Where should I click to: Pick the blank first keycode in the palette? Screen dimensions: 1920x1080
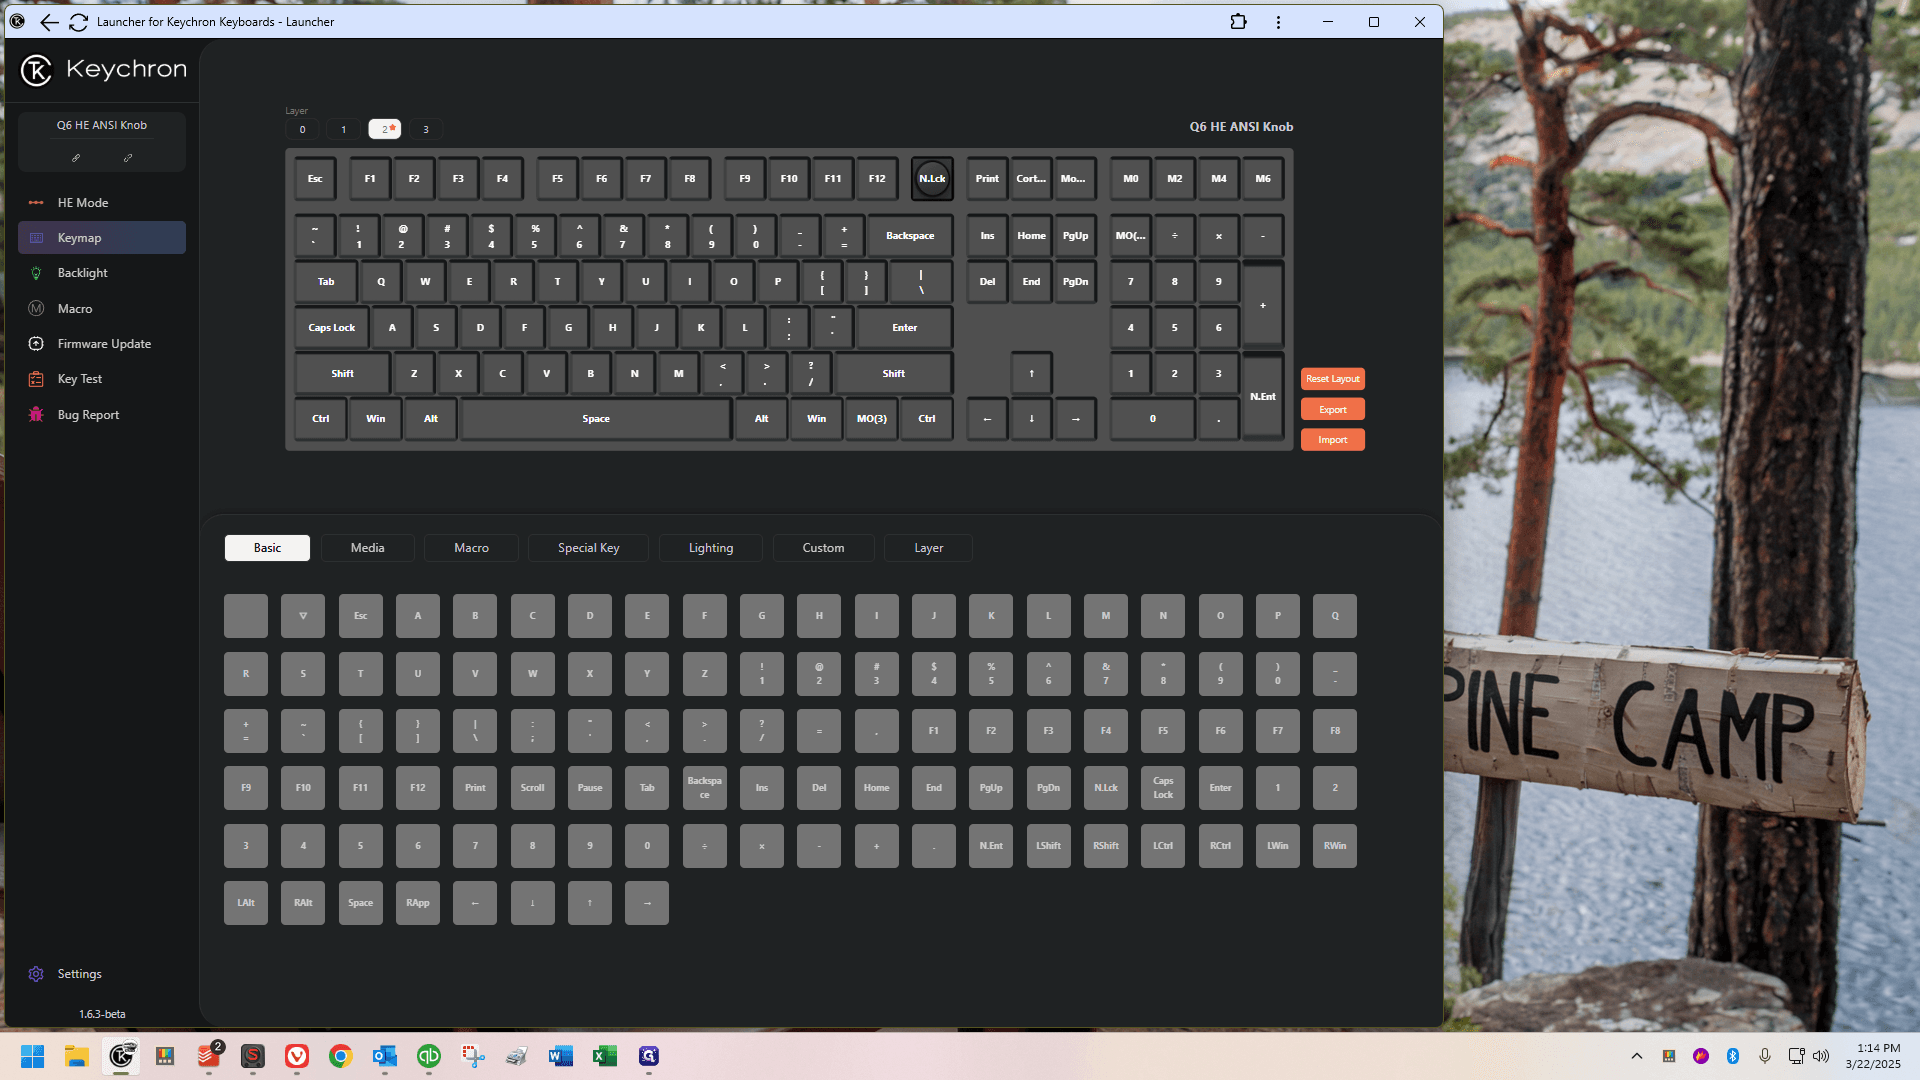[x=246, y=616]
